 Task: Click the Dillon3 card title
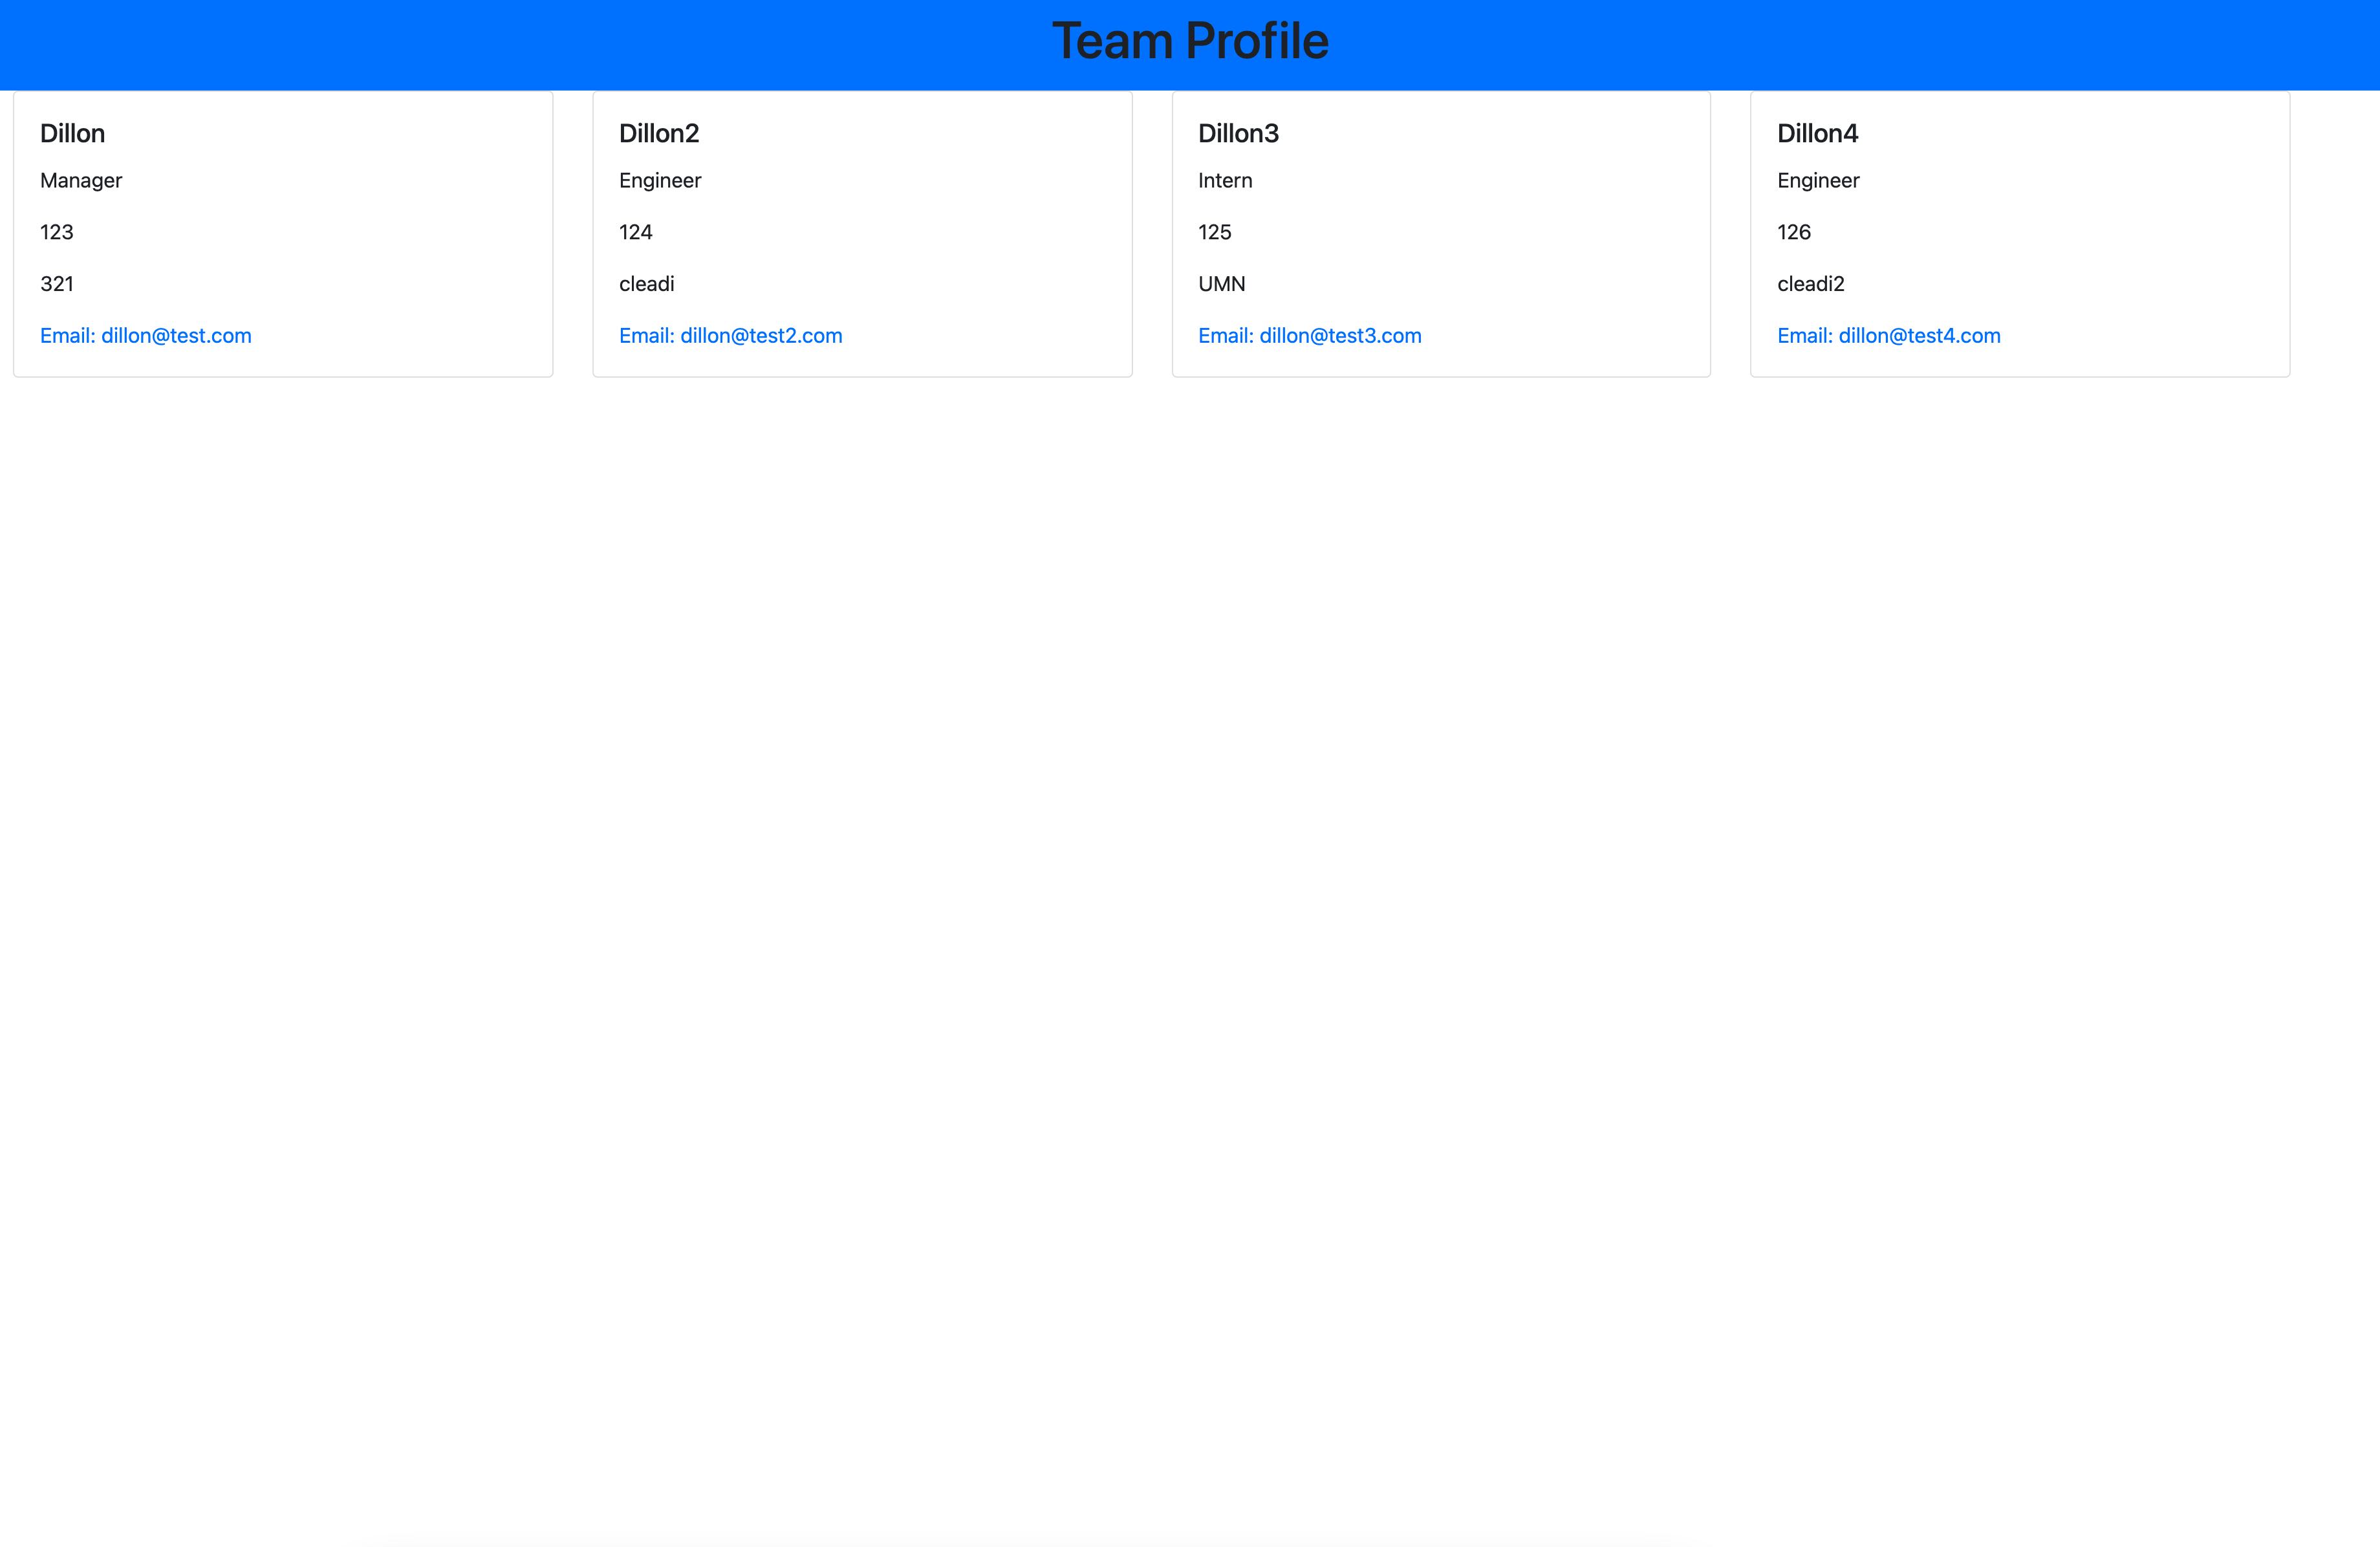(x=1238, y=134)
